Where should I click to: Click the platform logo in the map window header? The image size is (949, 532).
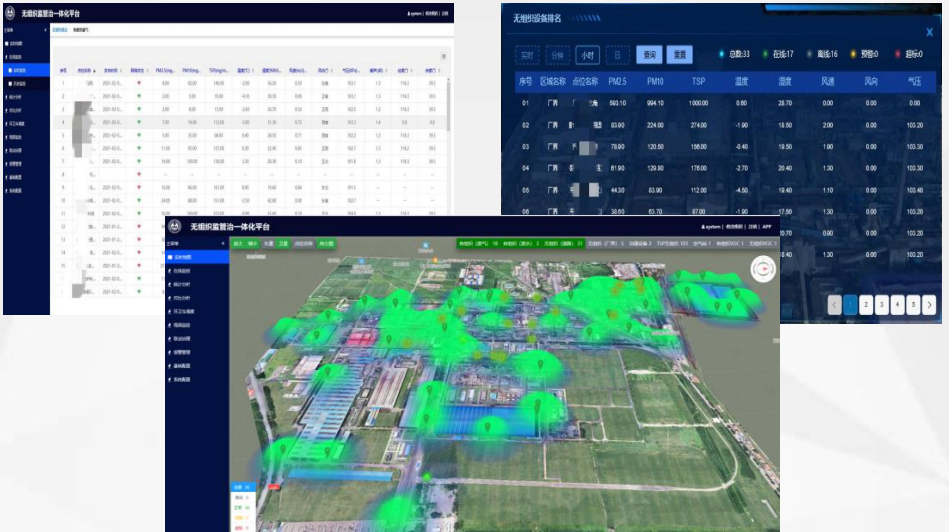(x=176, y=227)
